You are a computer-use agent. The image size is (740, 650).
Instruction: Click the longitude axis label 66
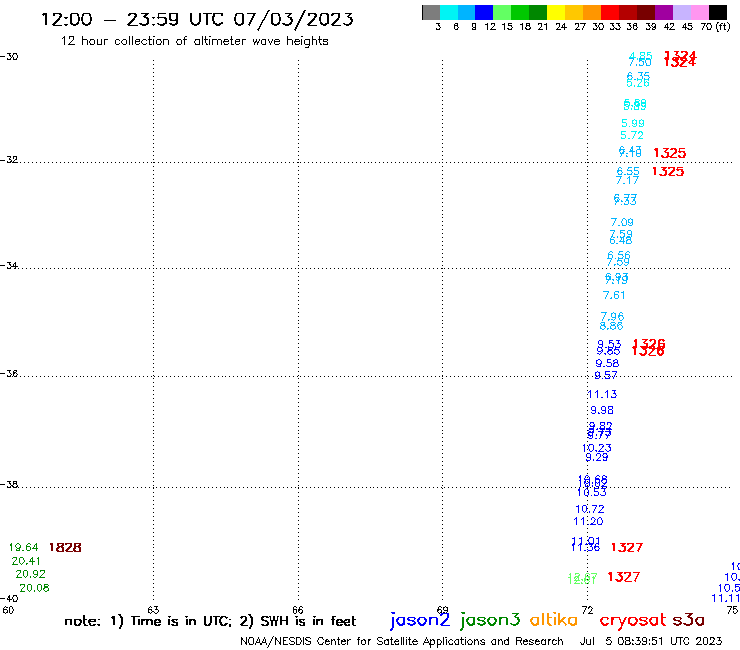coord(298,610)
